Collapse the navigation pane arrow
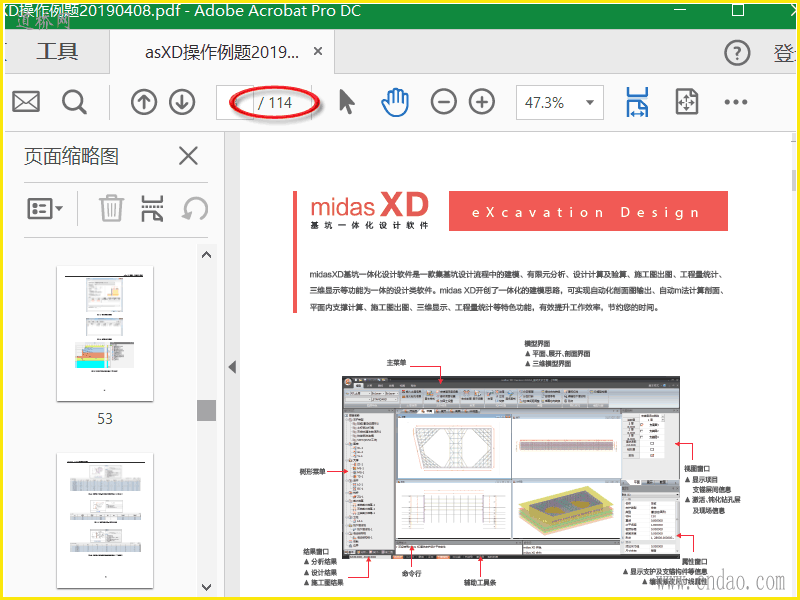 [232, 366]
